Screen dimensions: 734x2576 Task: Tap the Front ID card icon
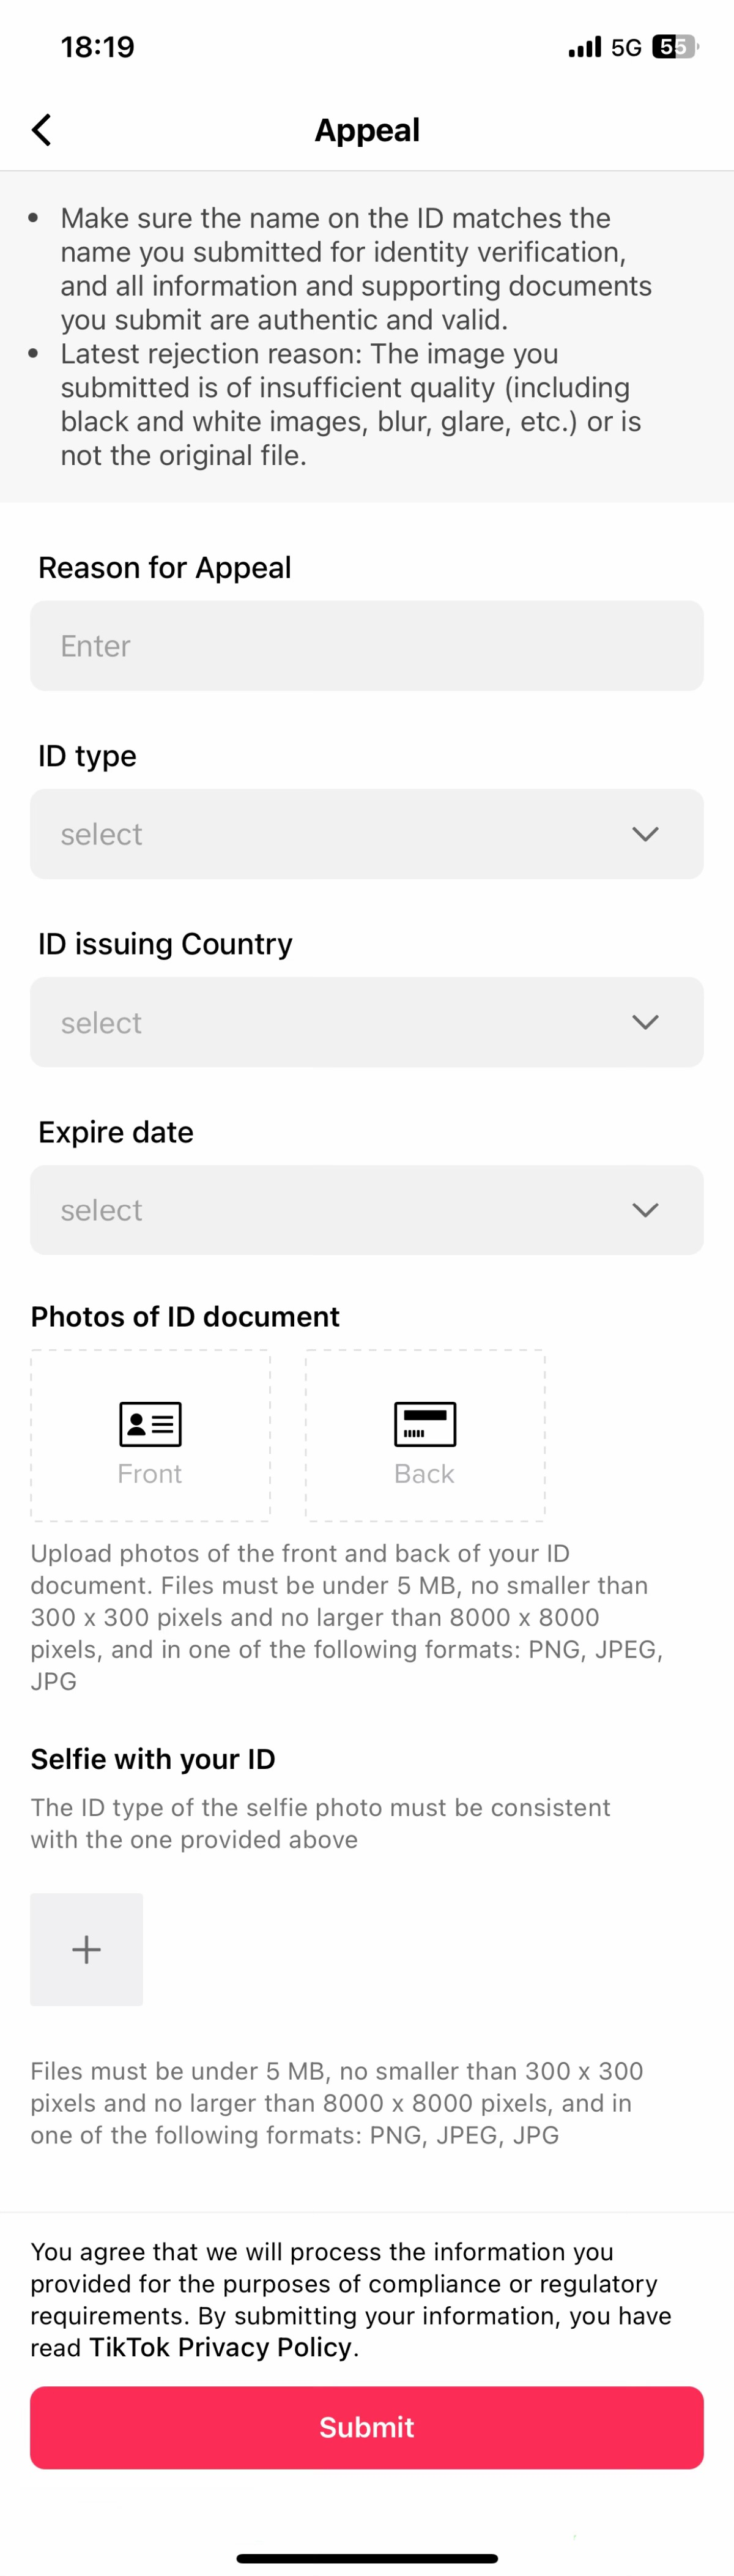tap(150, 1423)
